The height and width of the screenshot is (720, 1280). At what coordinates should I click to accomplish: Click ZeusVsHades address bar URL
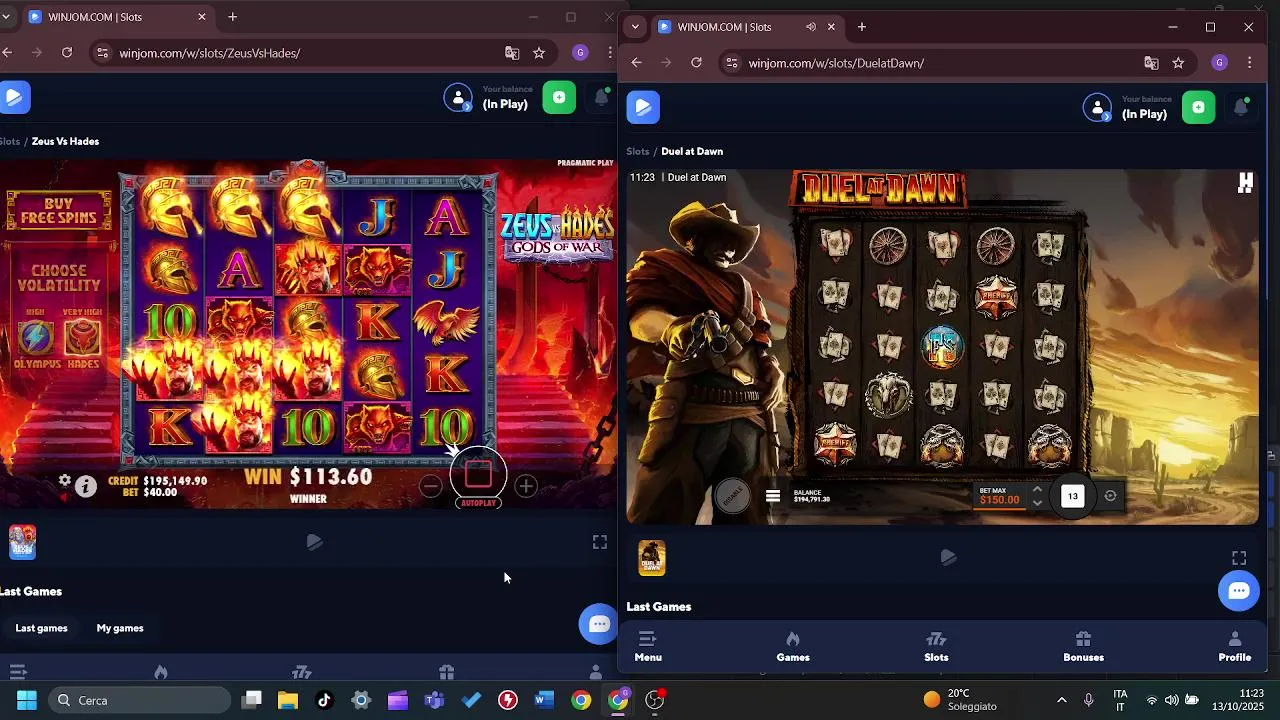(x=209, y=53)
